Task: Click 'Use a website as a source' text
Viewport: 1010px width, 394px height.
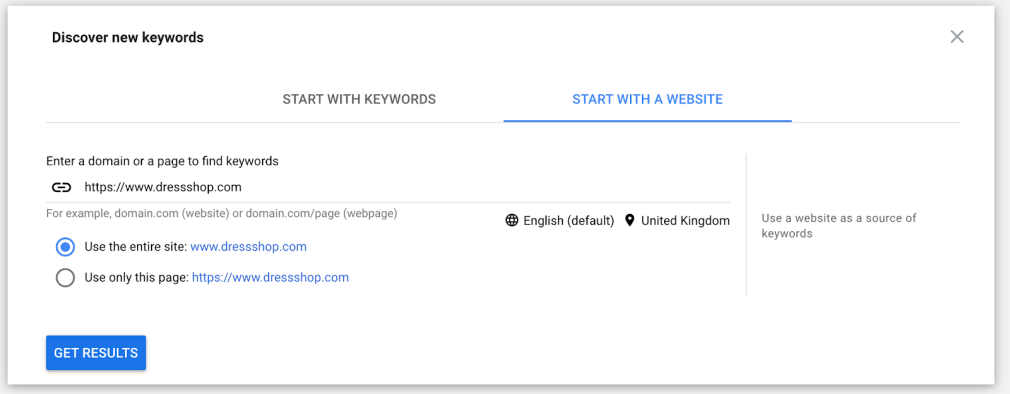Action: 839,225
